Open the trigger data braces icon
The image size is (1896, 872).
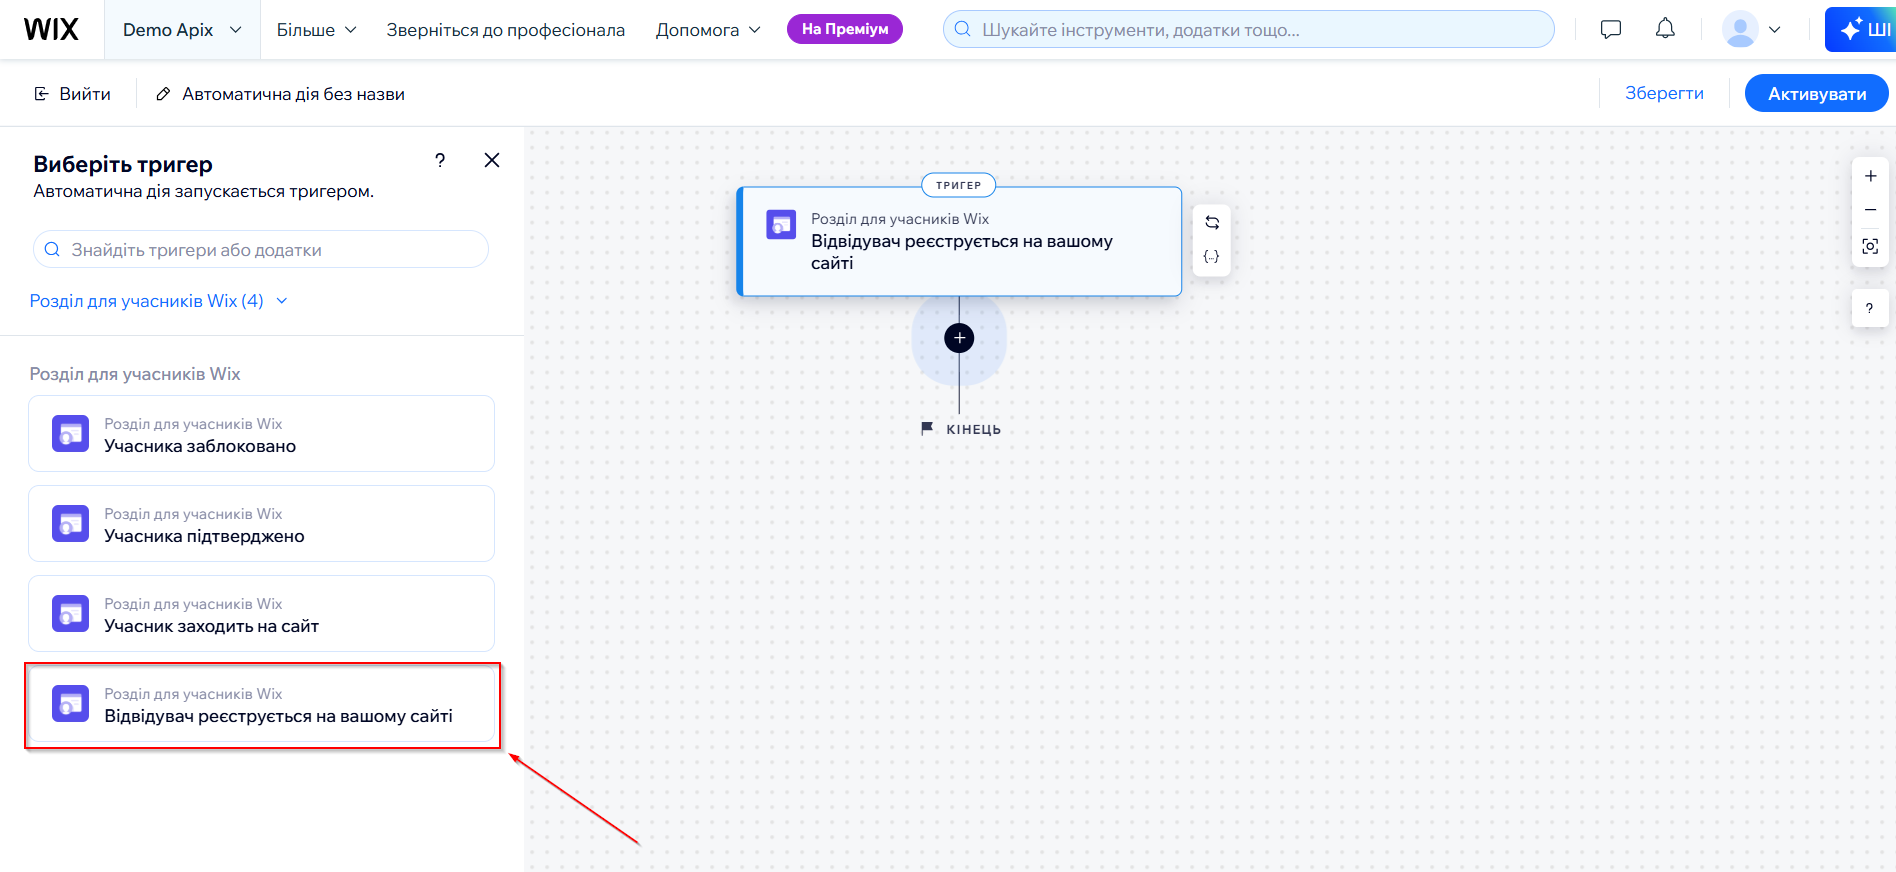tap(1211, 257)
